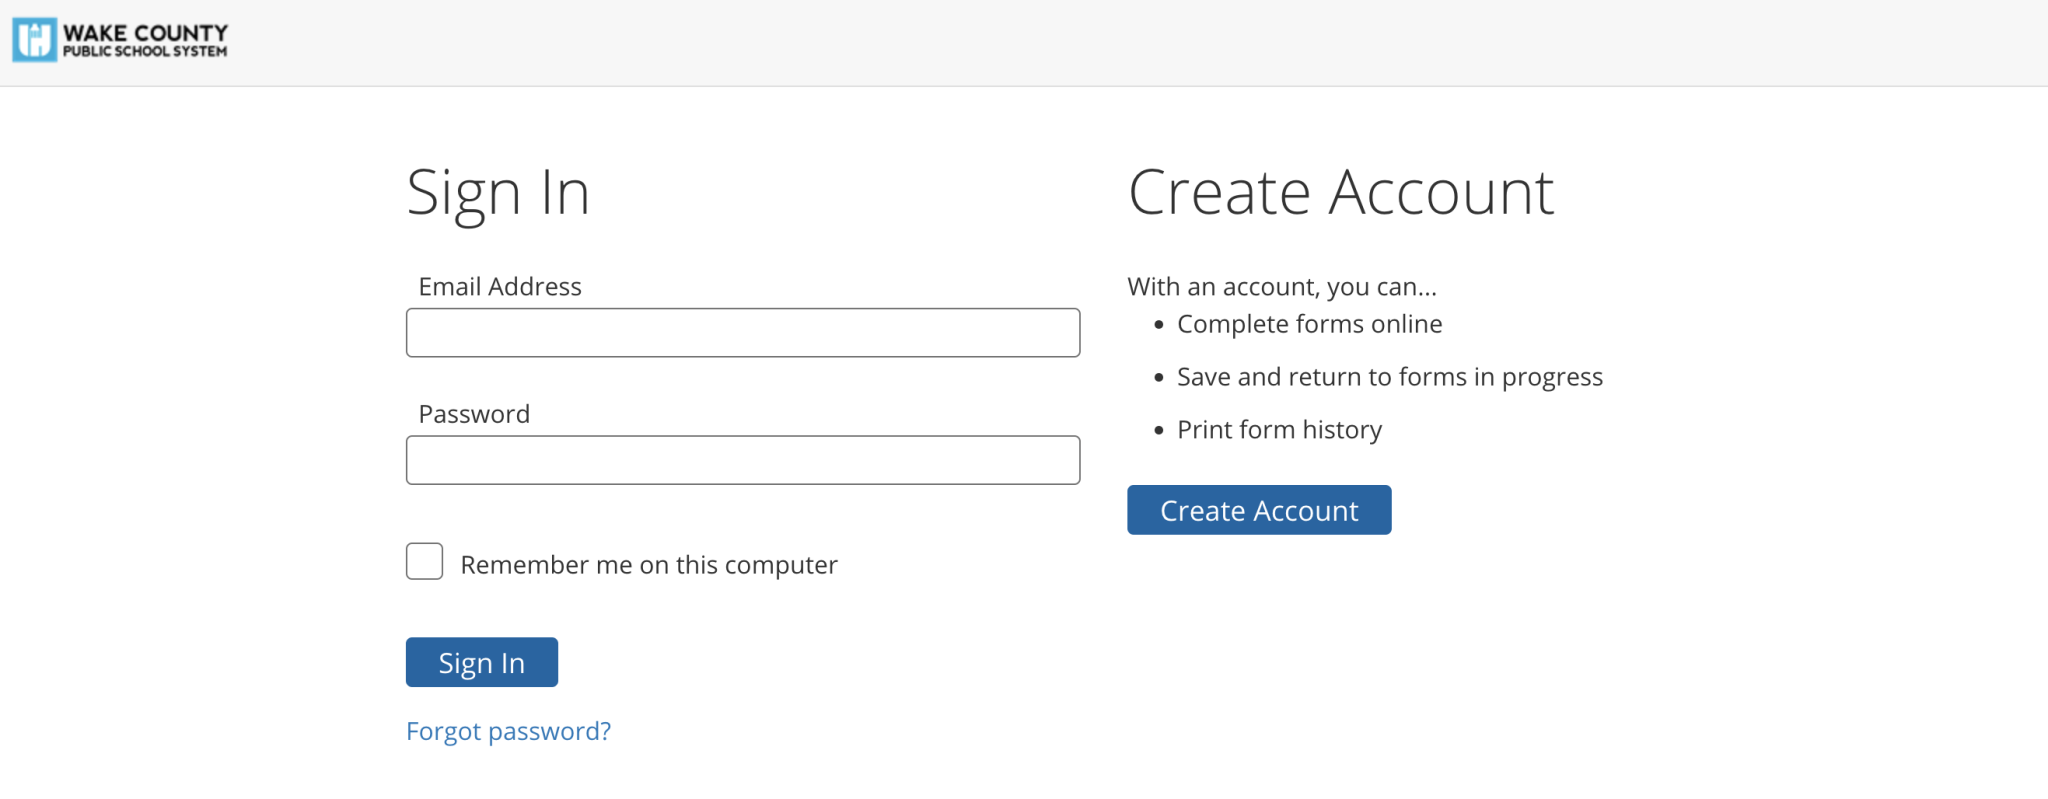Viewport: 2048px width, 799px height.
Task: Enable the Remember me checkbox
Action: click(424, 562)
